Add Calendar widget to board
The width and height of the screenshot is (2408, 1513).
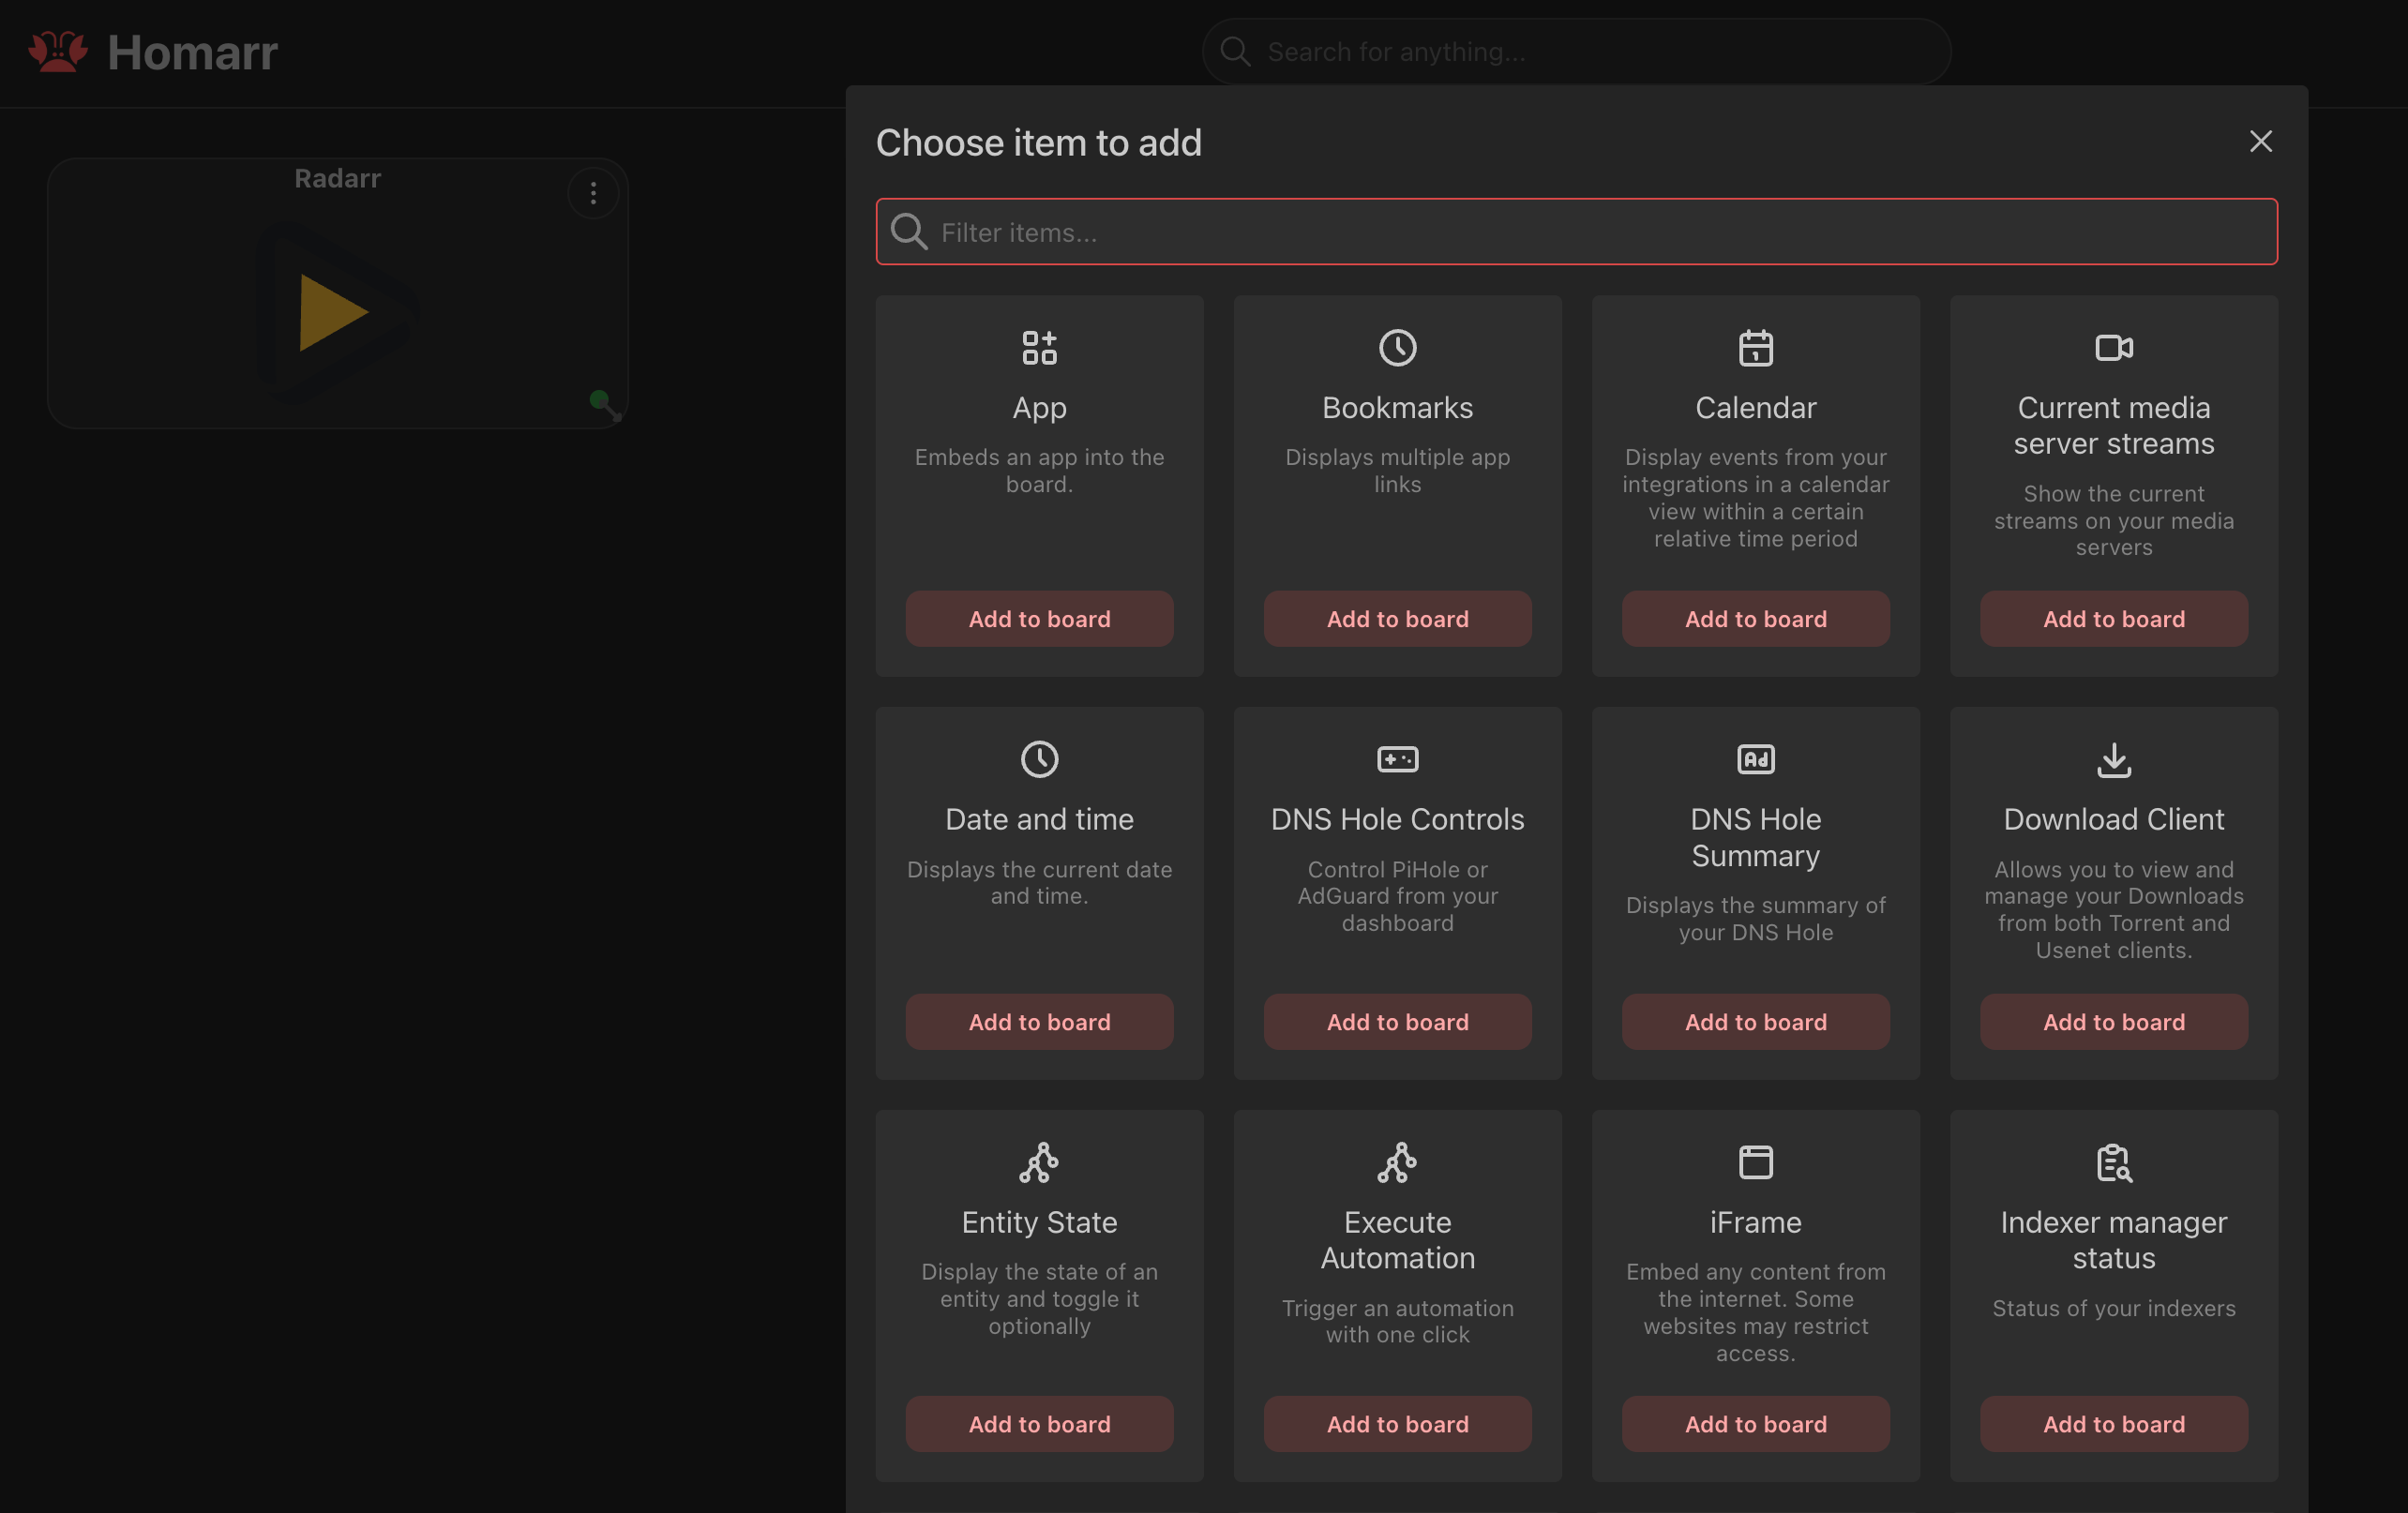1755,618
